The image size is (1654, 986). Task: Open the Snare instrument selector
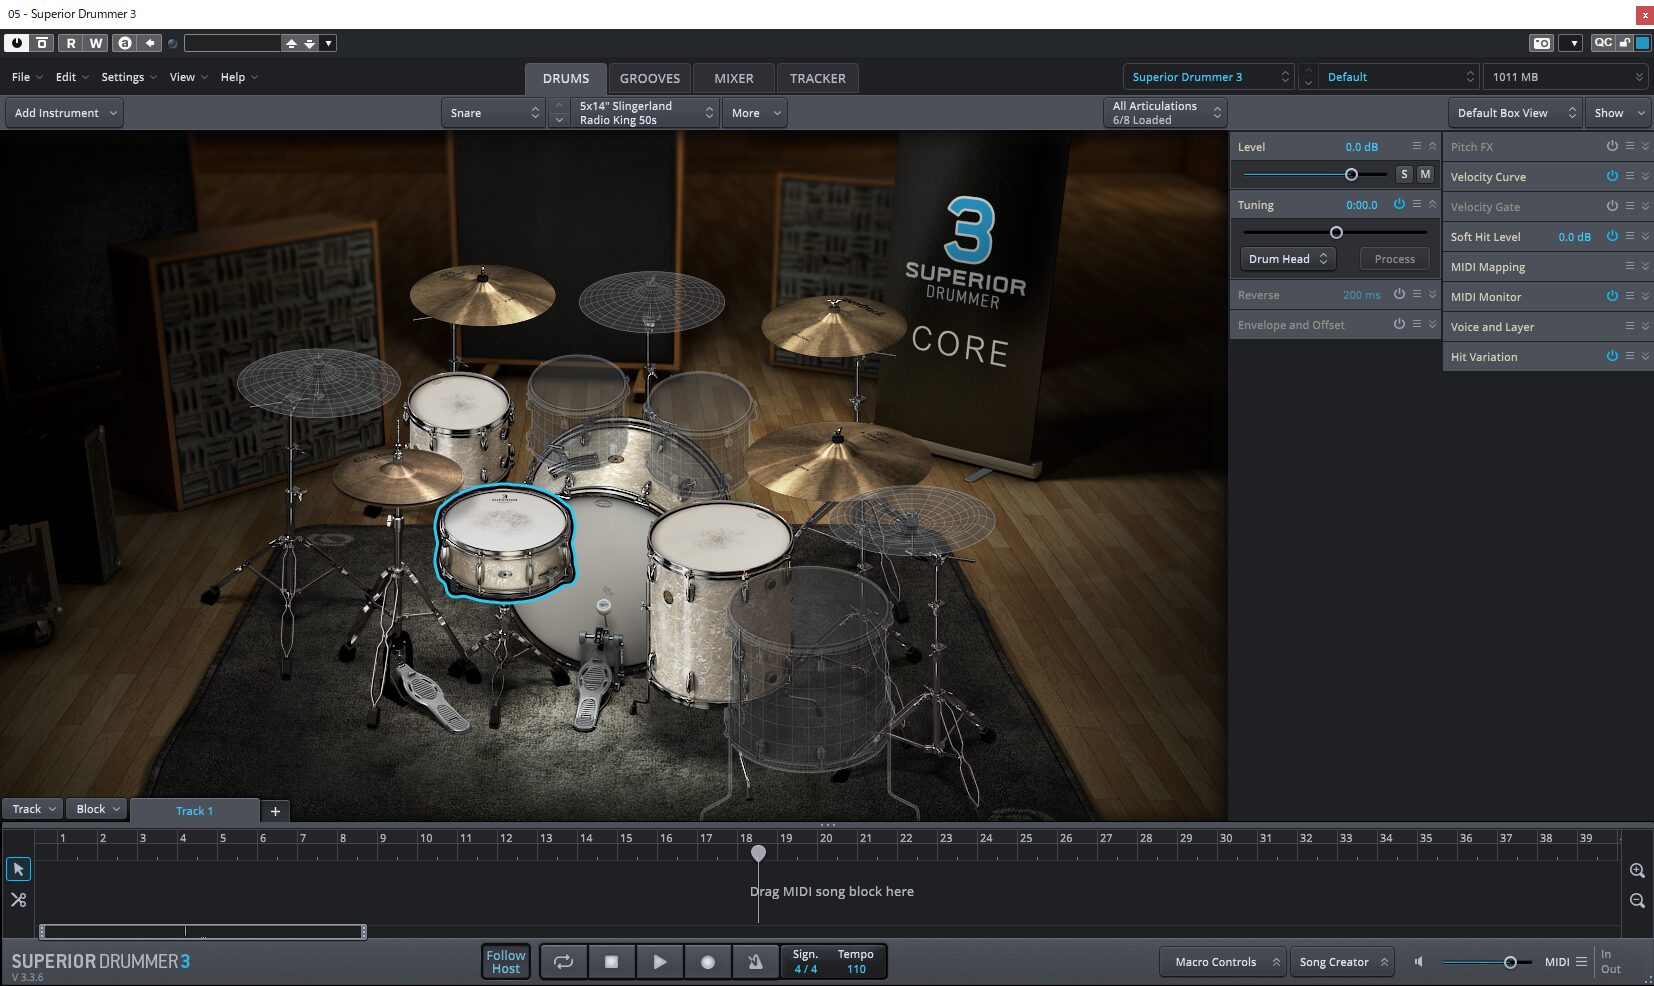(x=494, y=113)
